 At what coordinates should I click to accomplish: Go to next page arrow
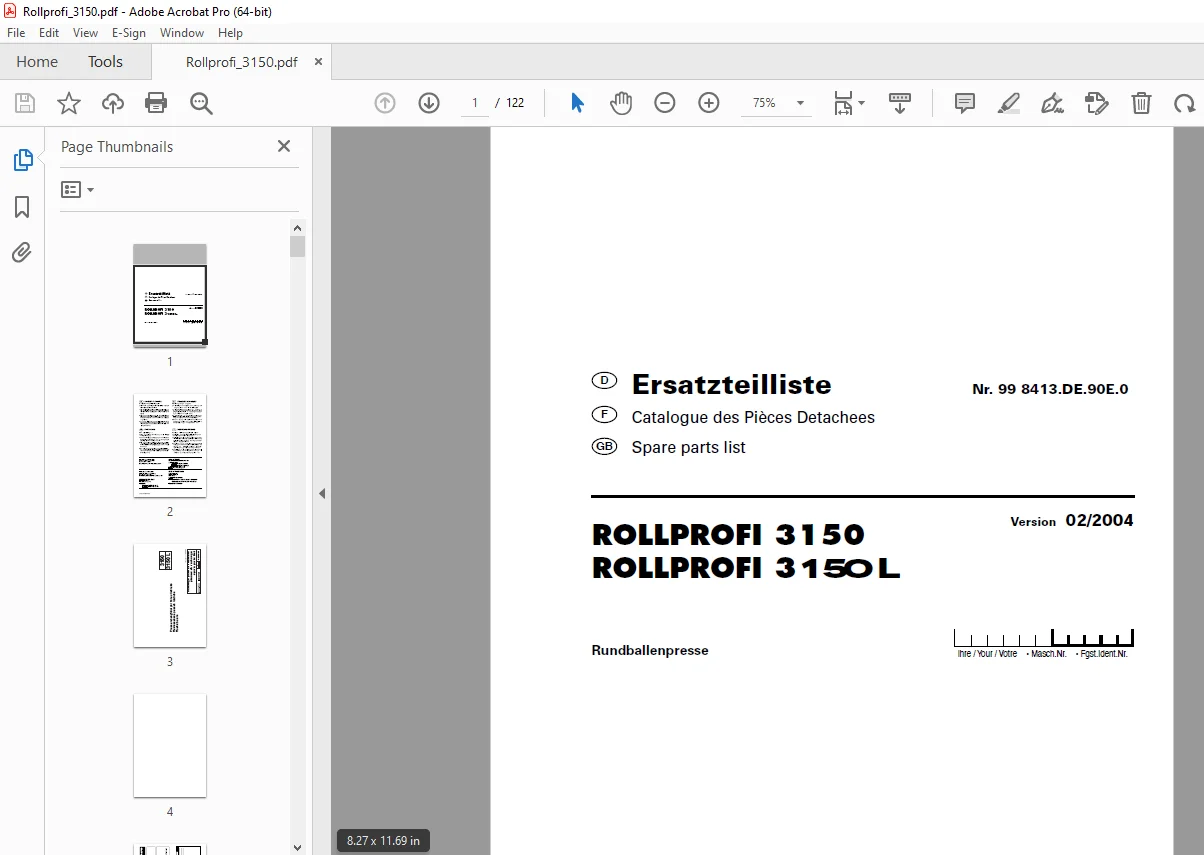(x=429, y=103)
